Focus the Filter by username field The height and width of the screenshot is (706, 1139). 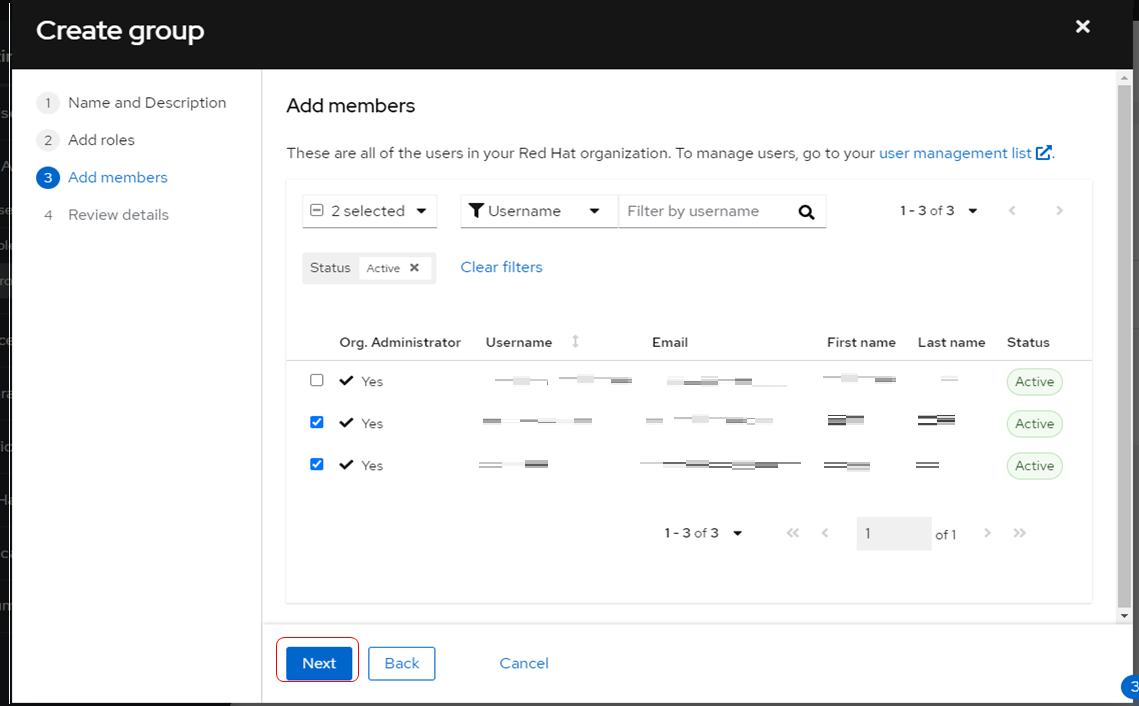click(x=705, y=211)
